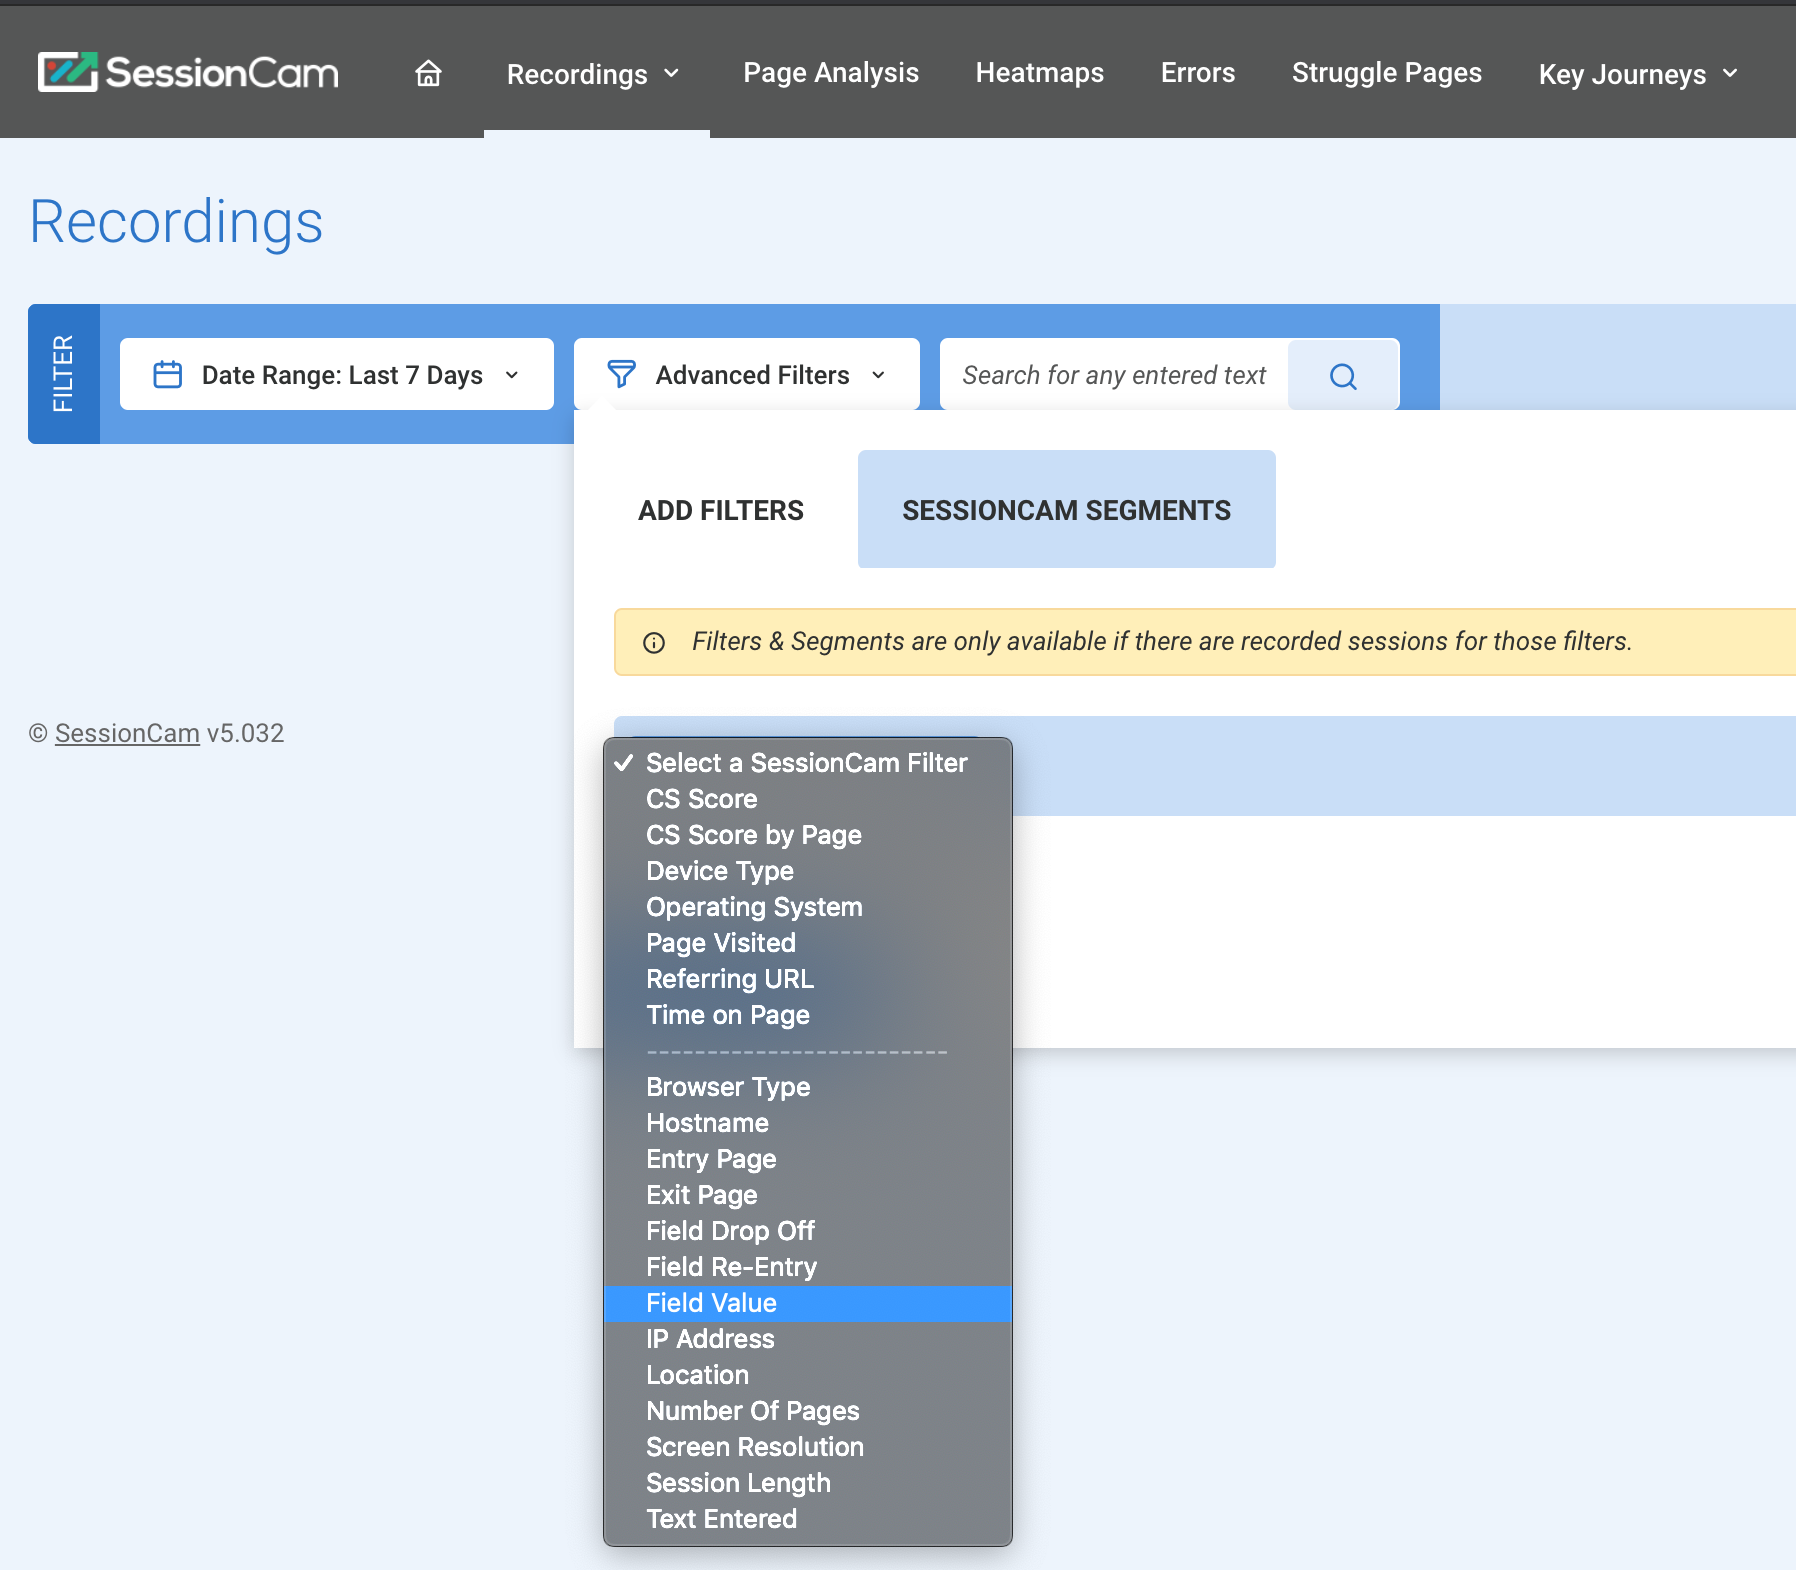Open the Date Range dropdown chevron

tap(512, 375)
